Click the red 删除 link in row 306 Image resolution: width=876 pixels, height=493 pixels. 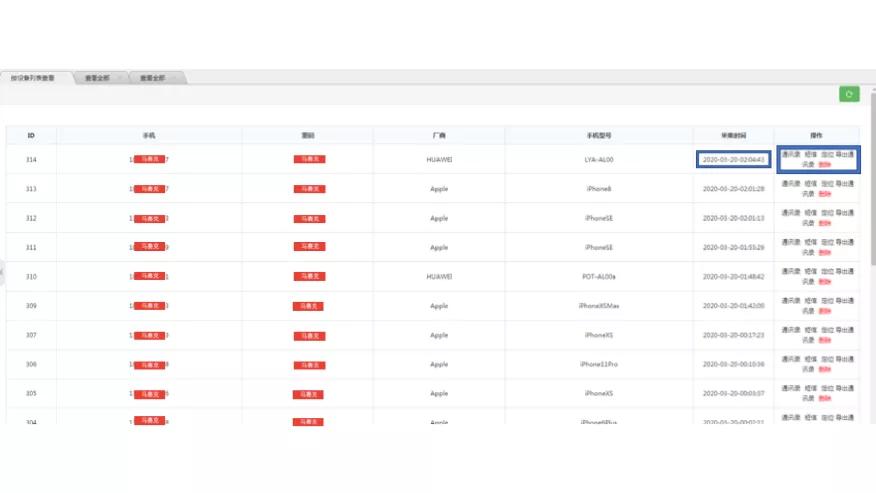[825, 369]
